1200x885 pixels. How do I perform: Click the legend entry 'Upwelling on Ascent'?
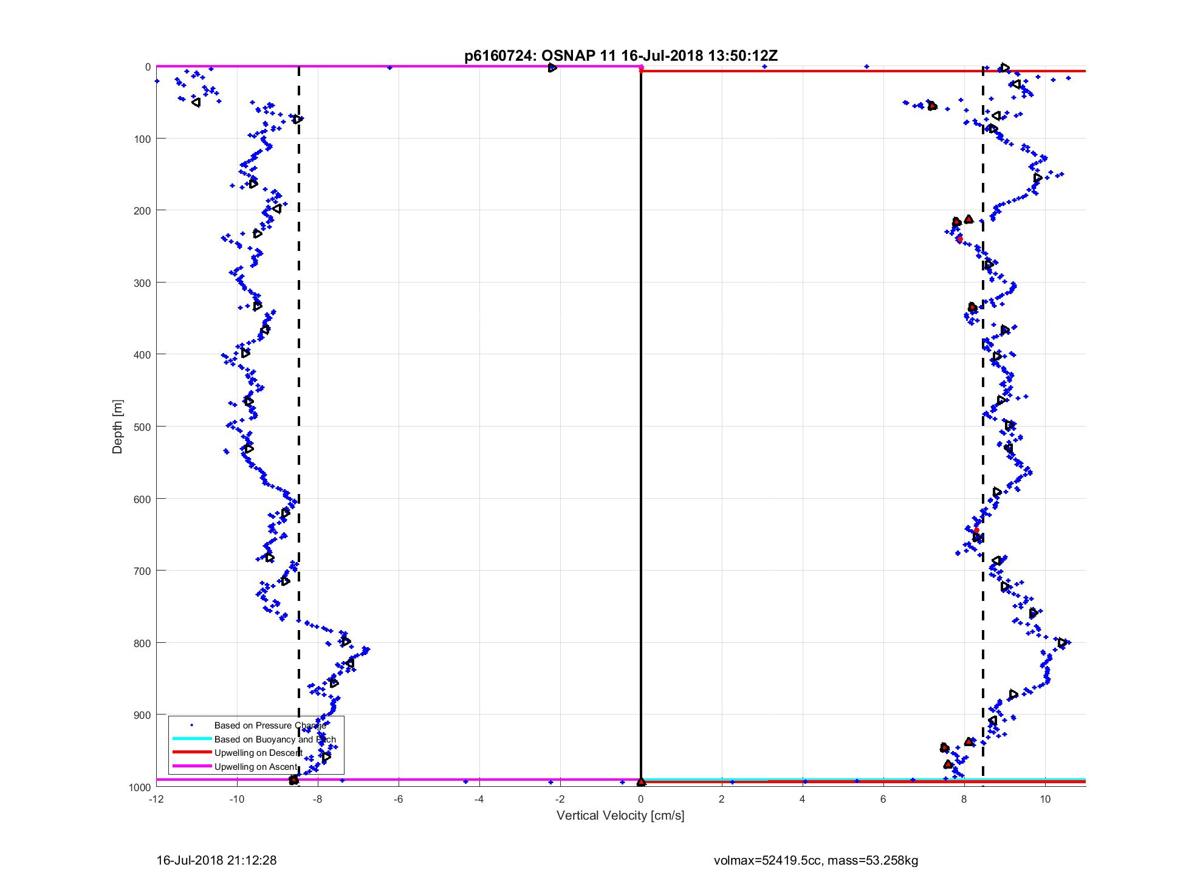pyautogui.click(x=255, y=766)
